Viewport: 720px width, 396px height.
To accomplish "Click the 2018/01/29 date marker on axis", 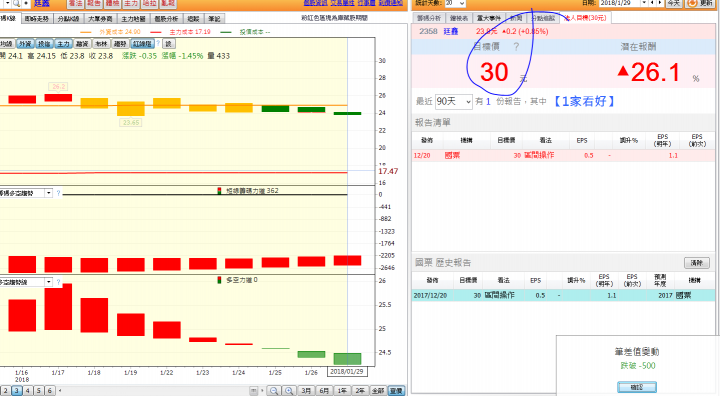I will (x=347, y=371).
